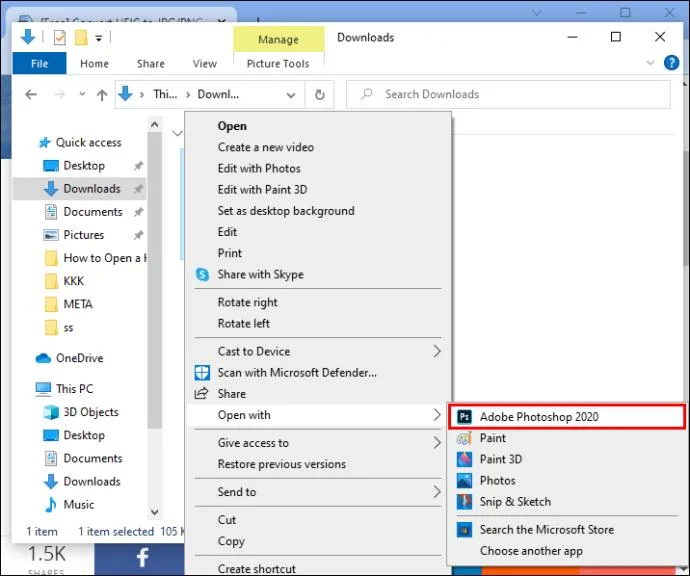Expand the Give access to submenu arrow
The image size is (690, 576).
[437, 443]
